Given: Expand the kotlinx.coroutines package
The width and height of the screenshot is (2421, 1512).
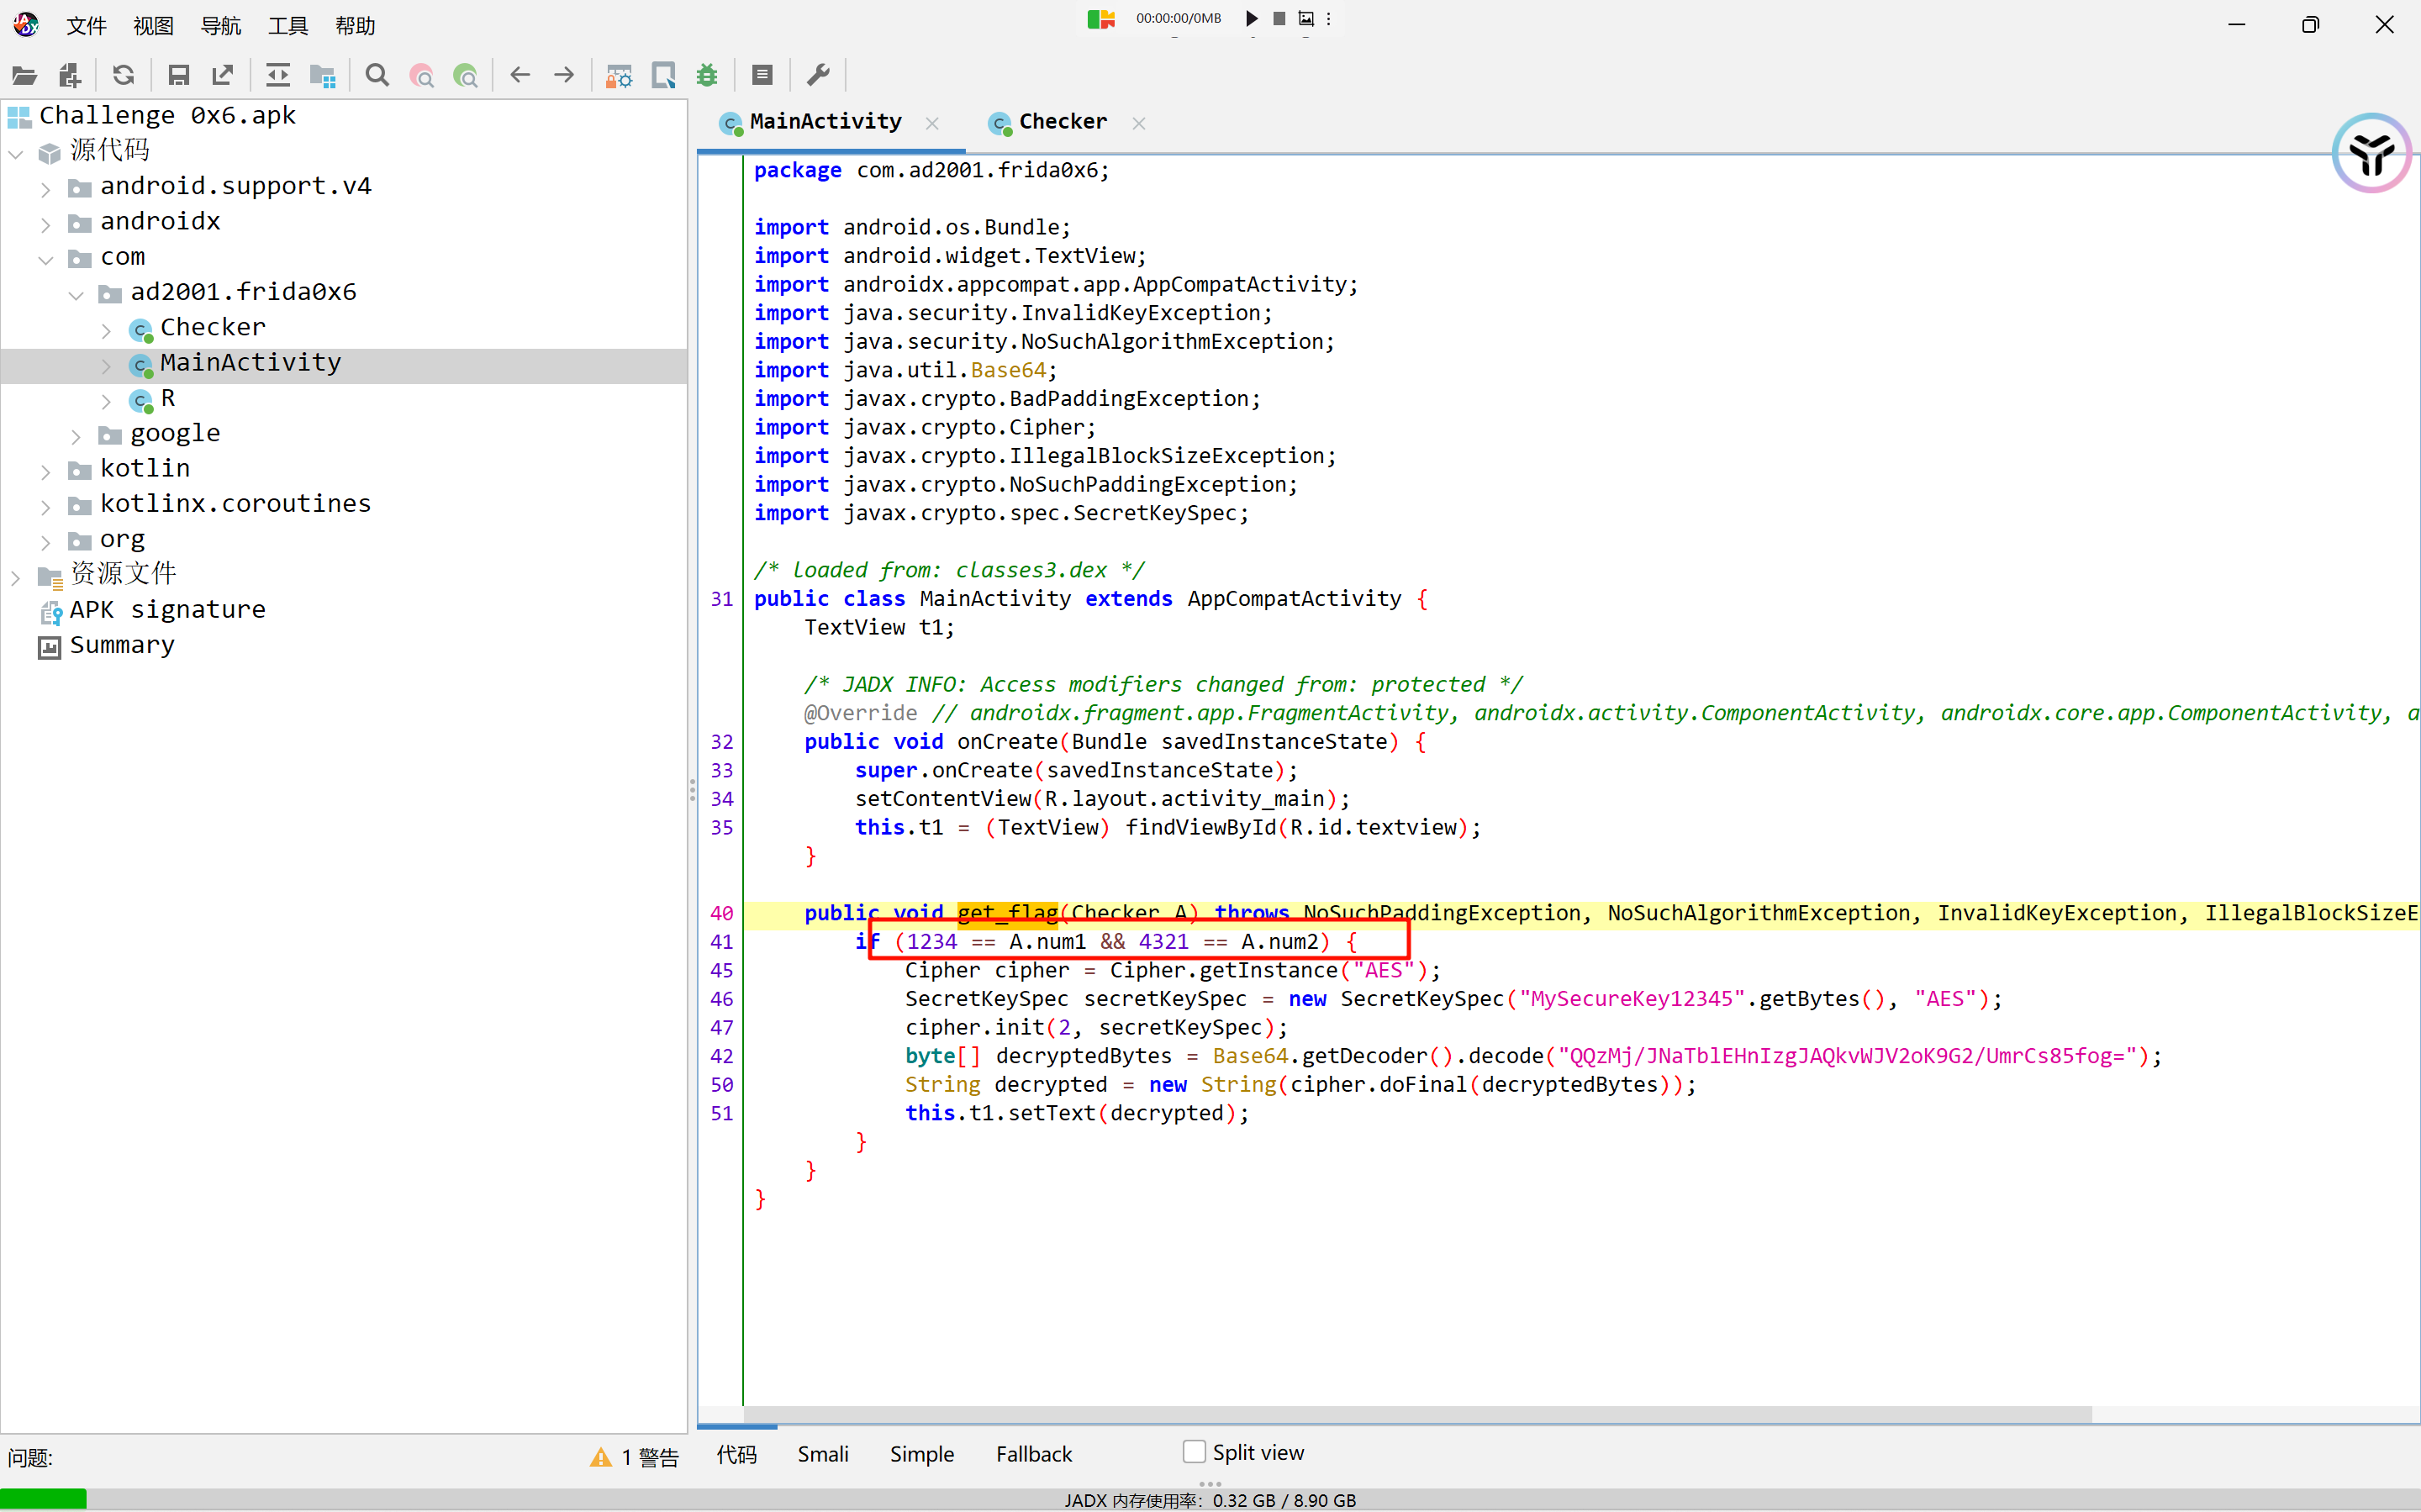Looking at the screenshot, I should (46, 506).
